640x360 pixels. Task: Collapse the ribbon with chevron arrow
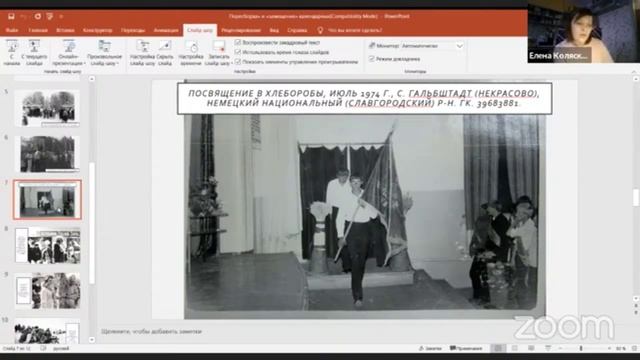pos(634,71)
